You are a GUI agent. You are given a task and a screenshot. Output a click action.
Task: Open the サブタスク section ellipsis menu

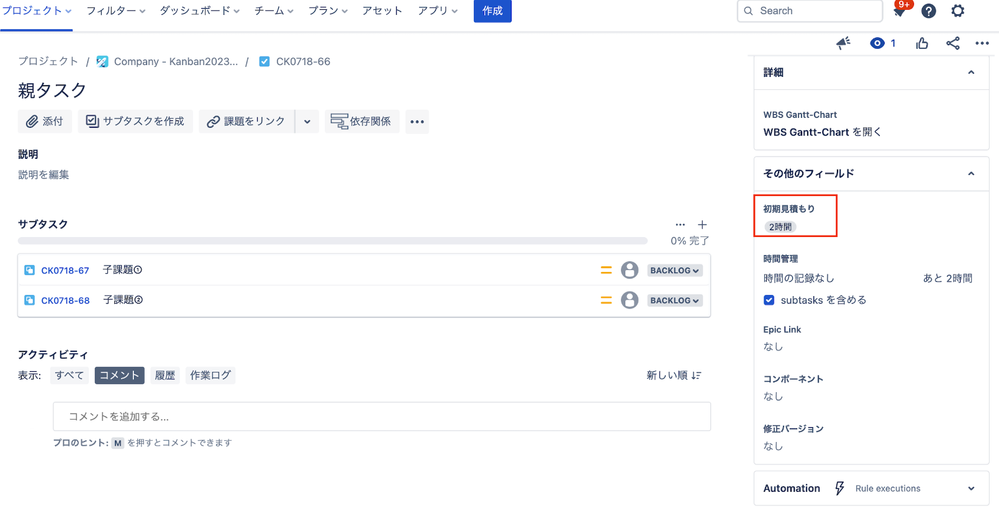pos(680,225)
